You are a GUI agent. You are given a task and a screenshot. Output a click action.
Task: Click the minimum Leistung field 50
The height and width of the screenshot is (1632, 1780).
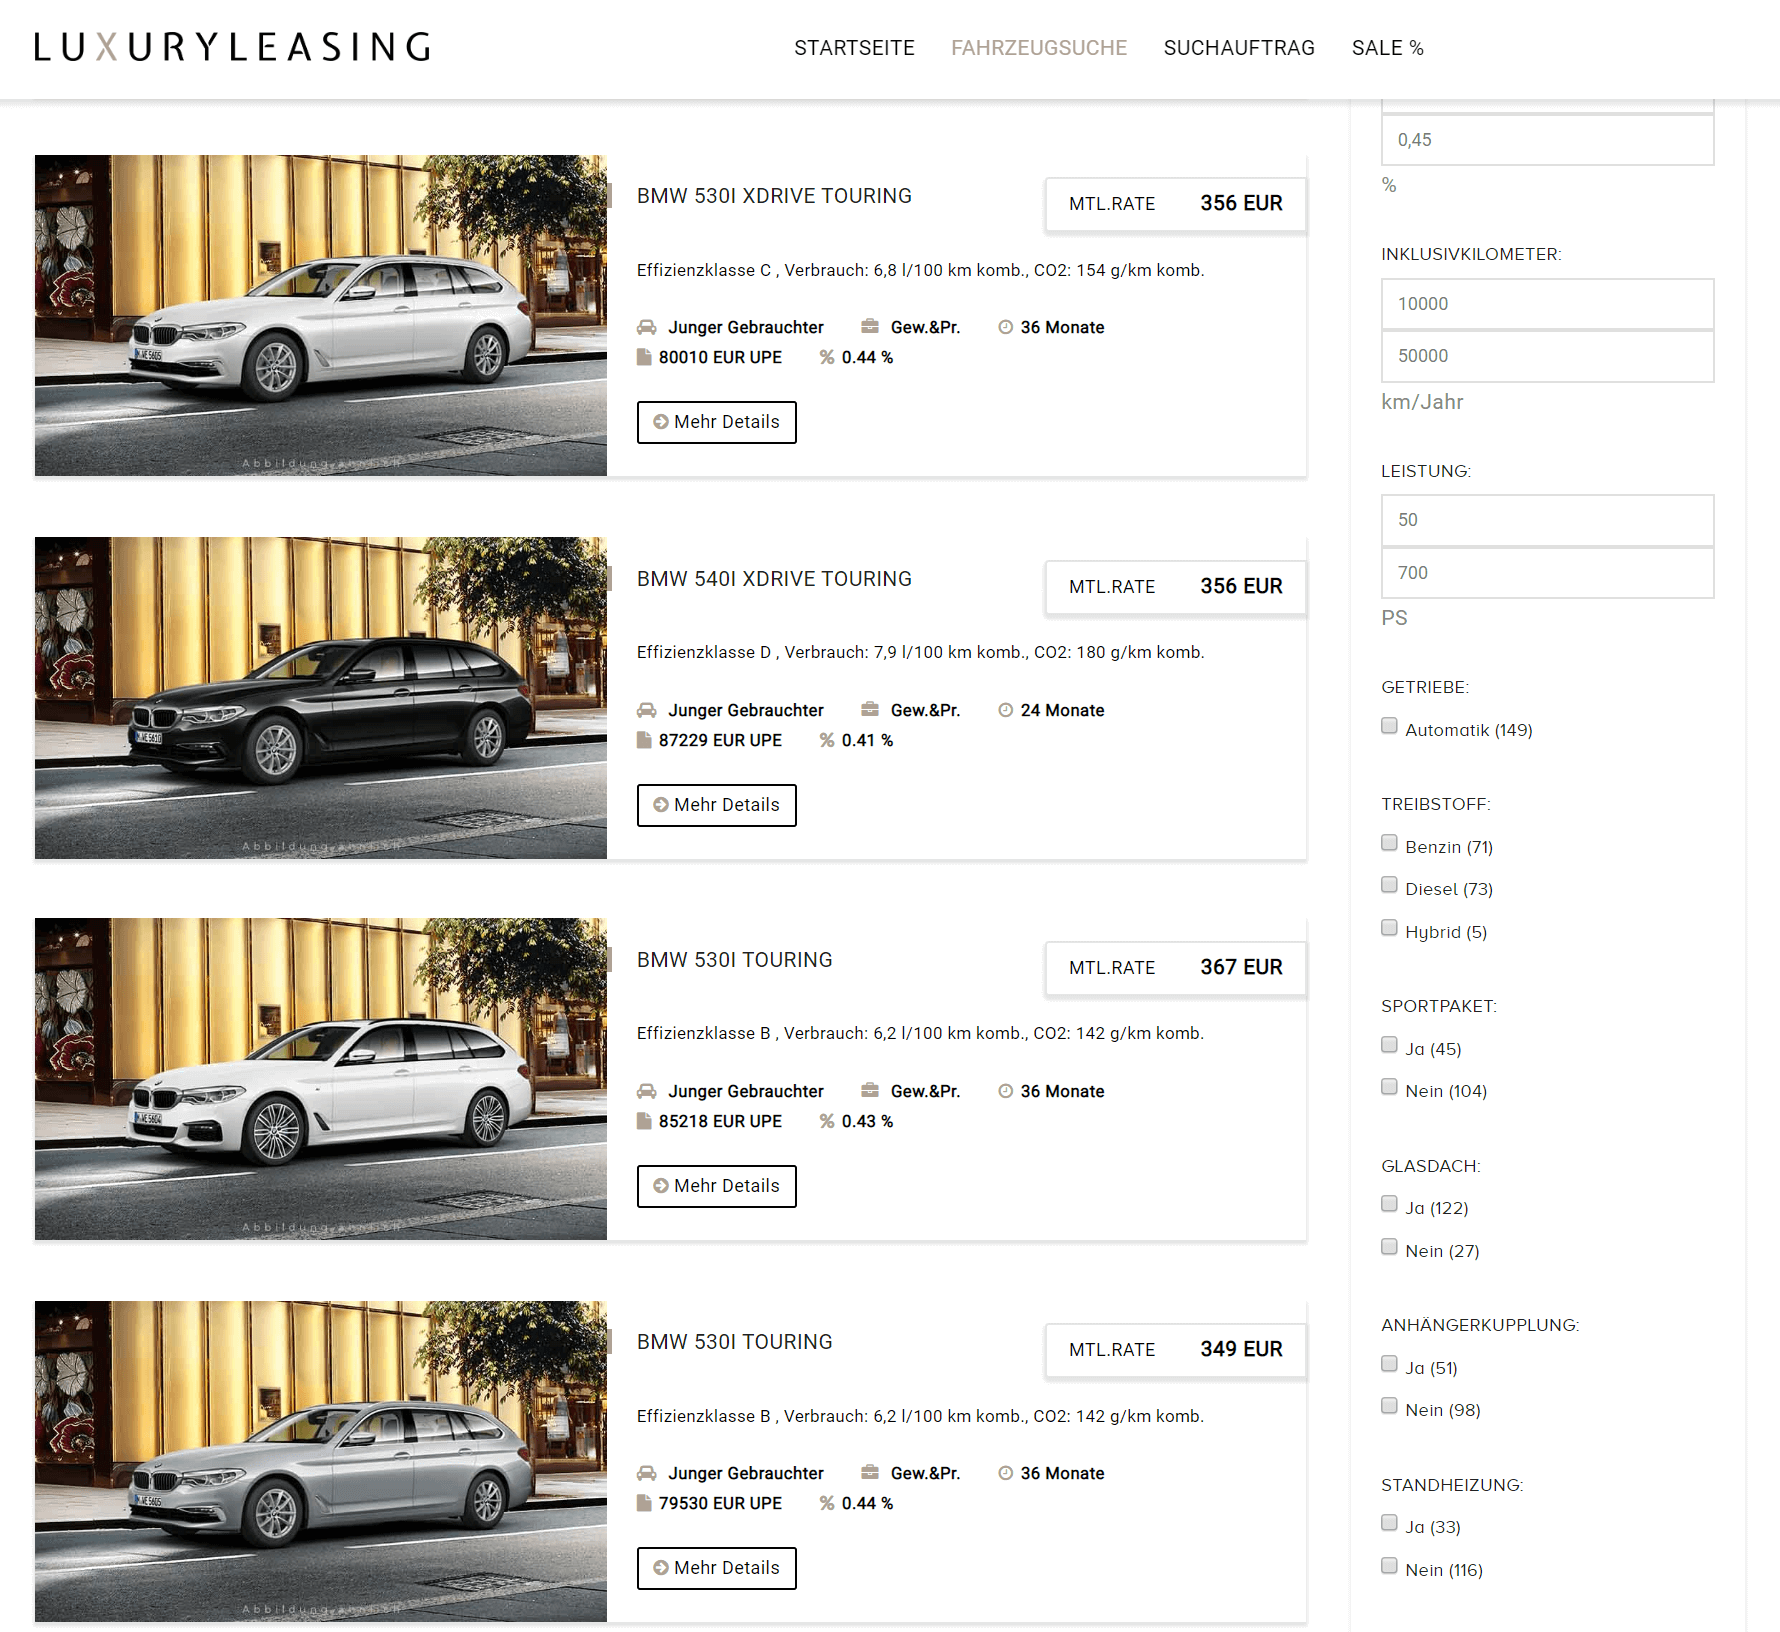[1547, 520]
